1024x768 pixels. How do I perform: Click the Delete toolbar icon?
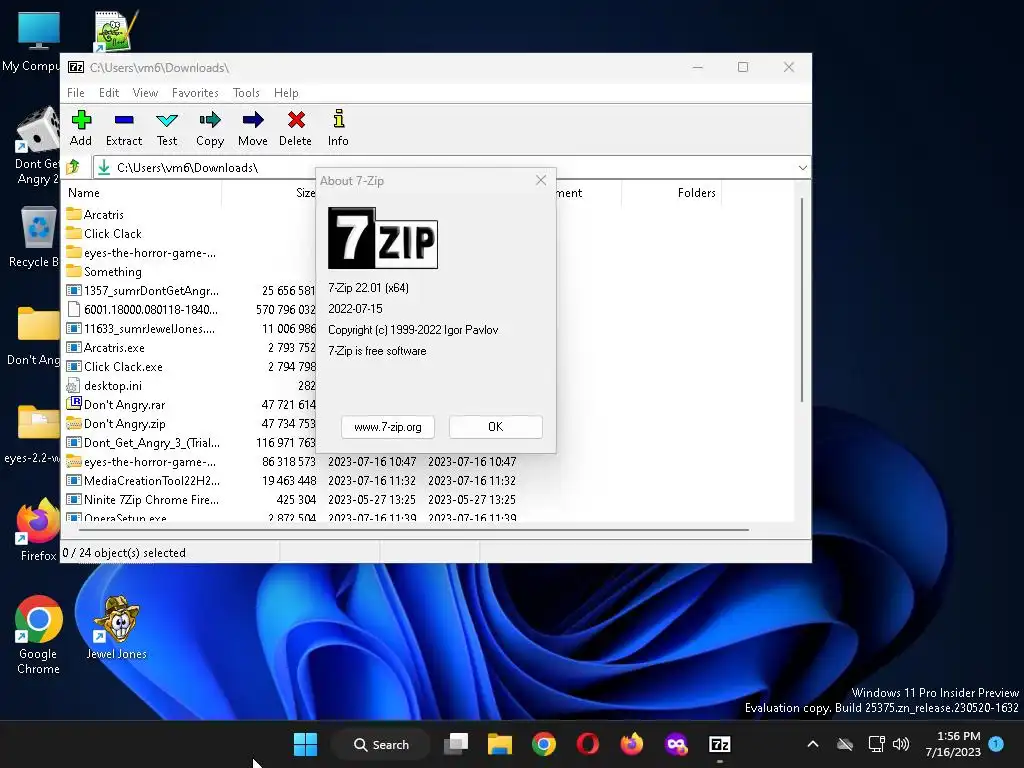tap(296, 128)
